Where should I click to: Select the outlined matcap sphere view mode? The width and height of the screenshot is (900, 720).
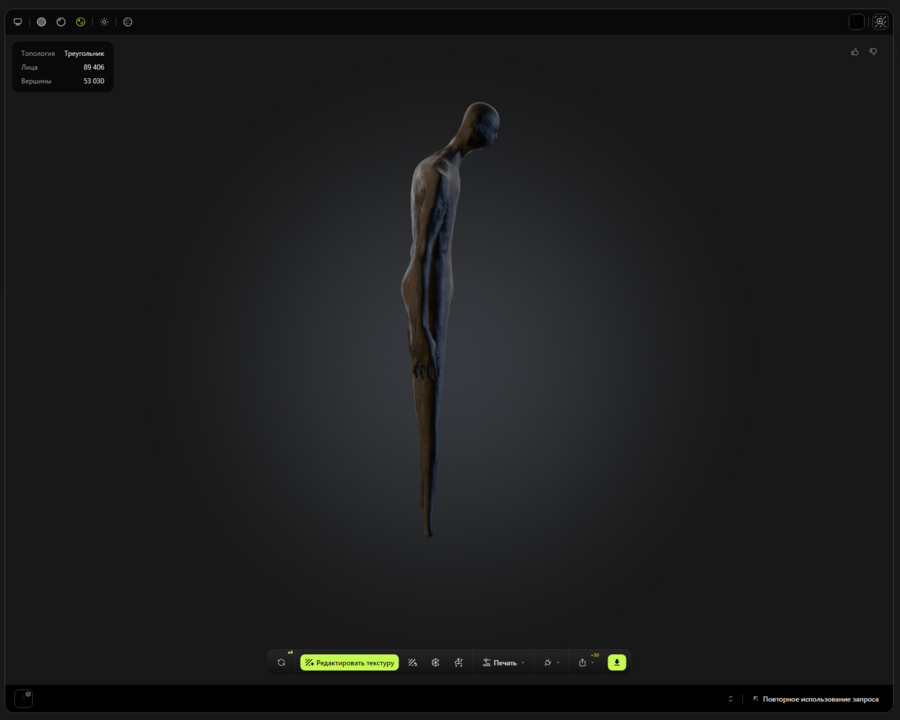(x=61, y=22)
